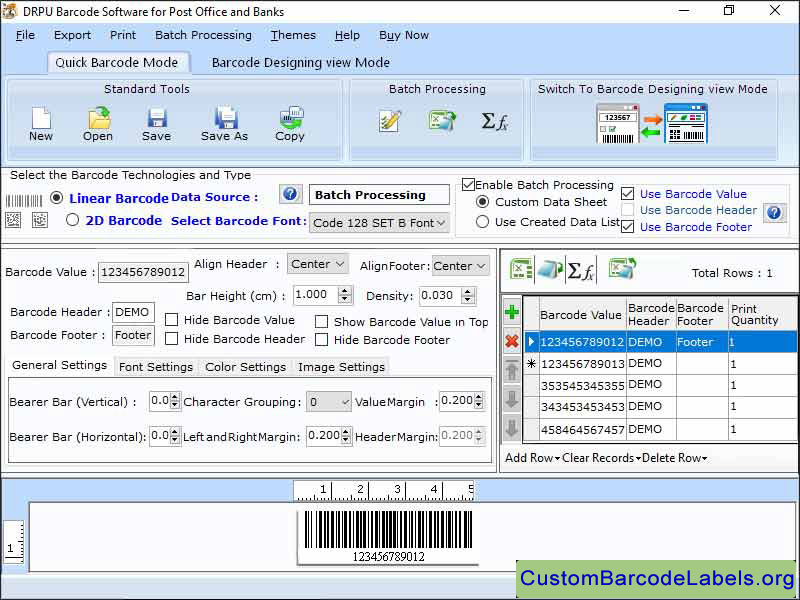Enable the Use Barcode Header checkbox
Screen dimensions: 800x600
627,210
